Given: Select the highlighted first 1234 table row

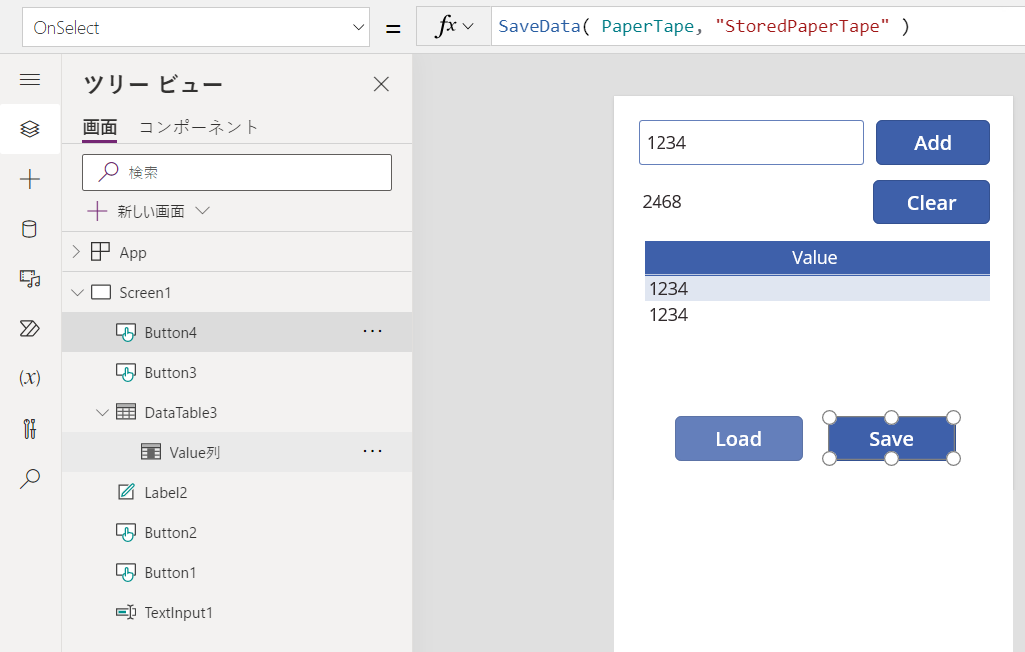Looking at the screenshot, I should (817, 288).
